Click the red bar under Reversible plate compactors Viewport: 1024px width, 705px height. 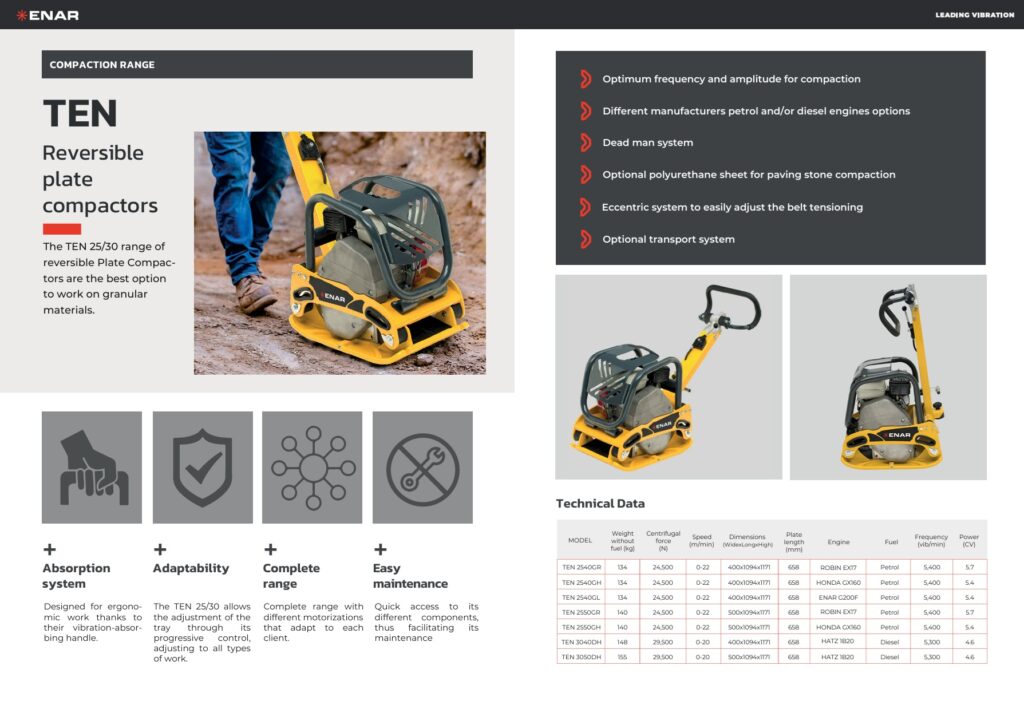(62, 229)
